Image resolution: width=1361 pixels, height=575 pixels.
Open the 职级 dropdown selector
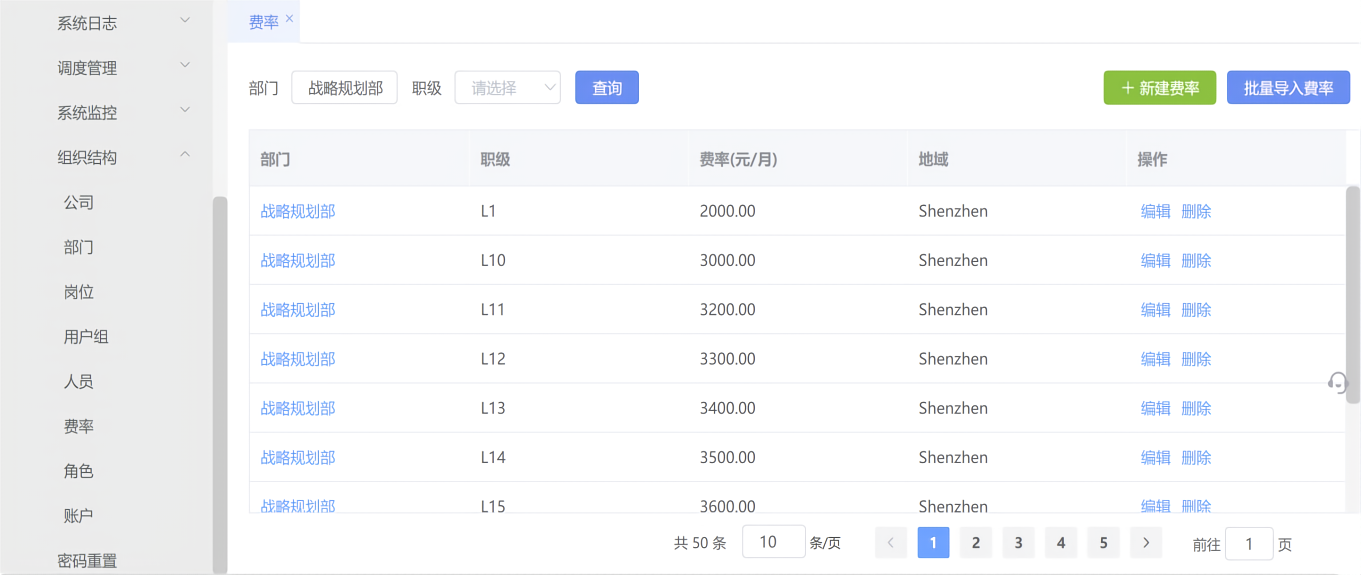coord(508,88)
